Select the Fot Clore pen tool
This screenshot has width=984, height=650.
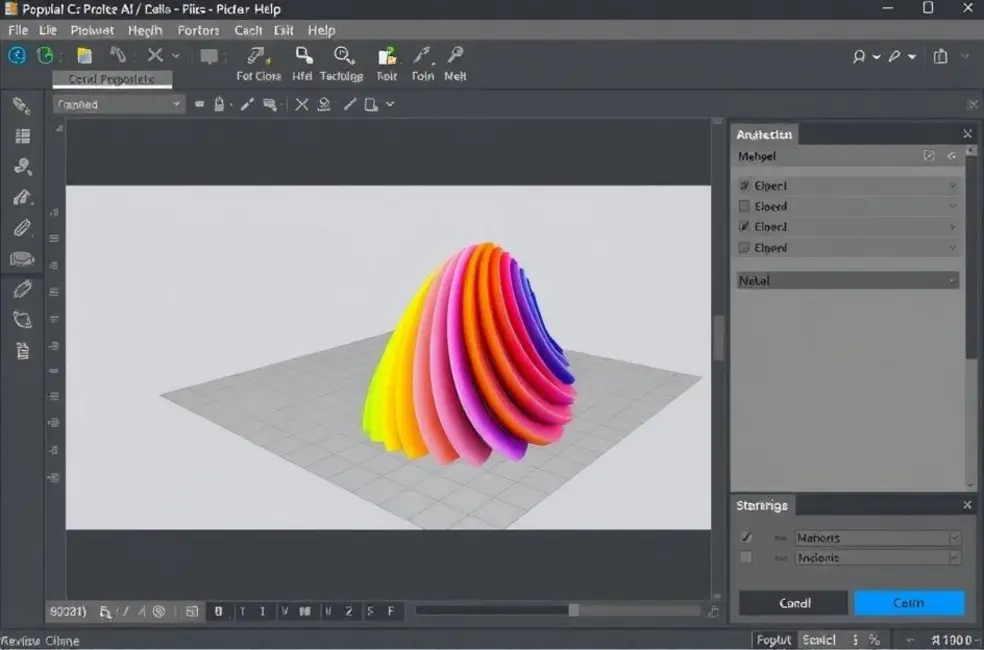pos(257,56)
